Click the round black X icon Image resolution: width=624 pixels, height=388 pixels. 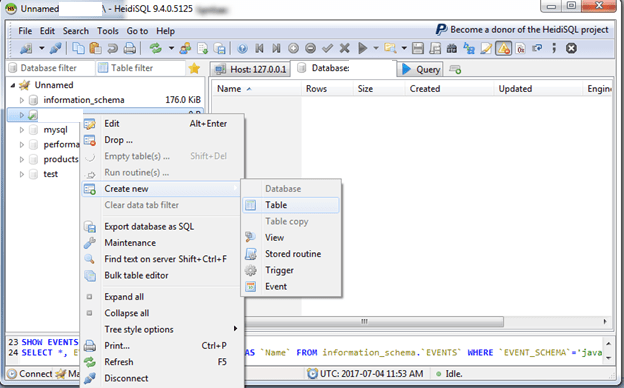click(571, 49)
